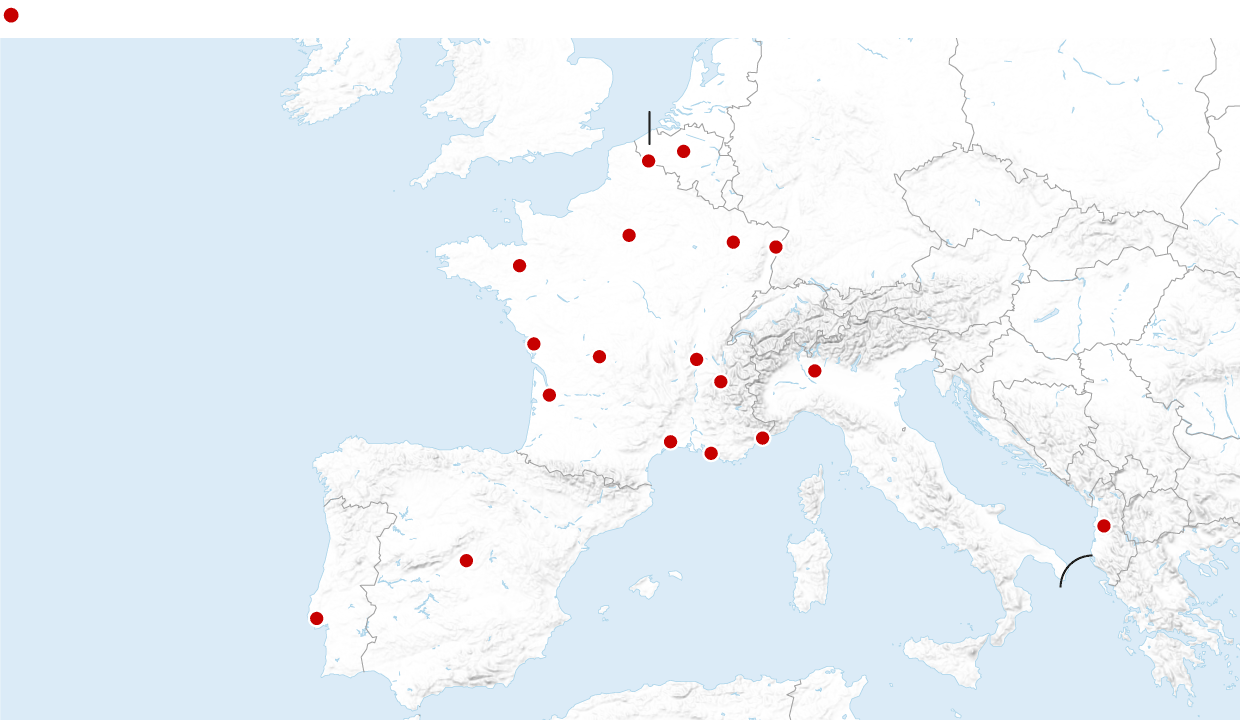Screen dimensions: 1240x720
Task: Open the red marker at Bordeaux
Action: coord(549,395)
